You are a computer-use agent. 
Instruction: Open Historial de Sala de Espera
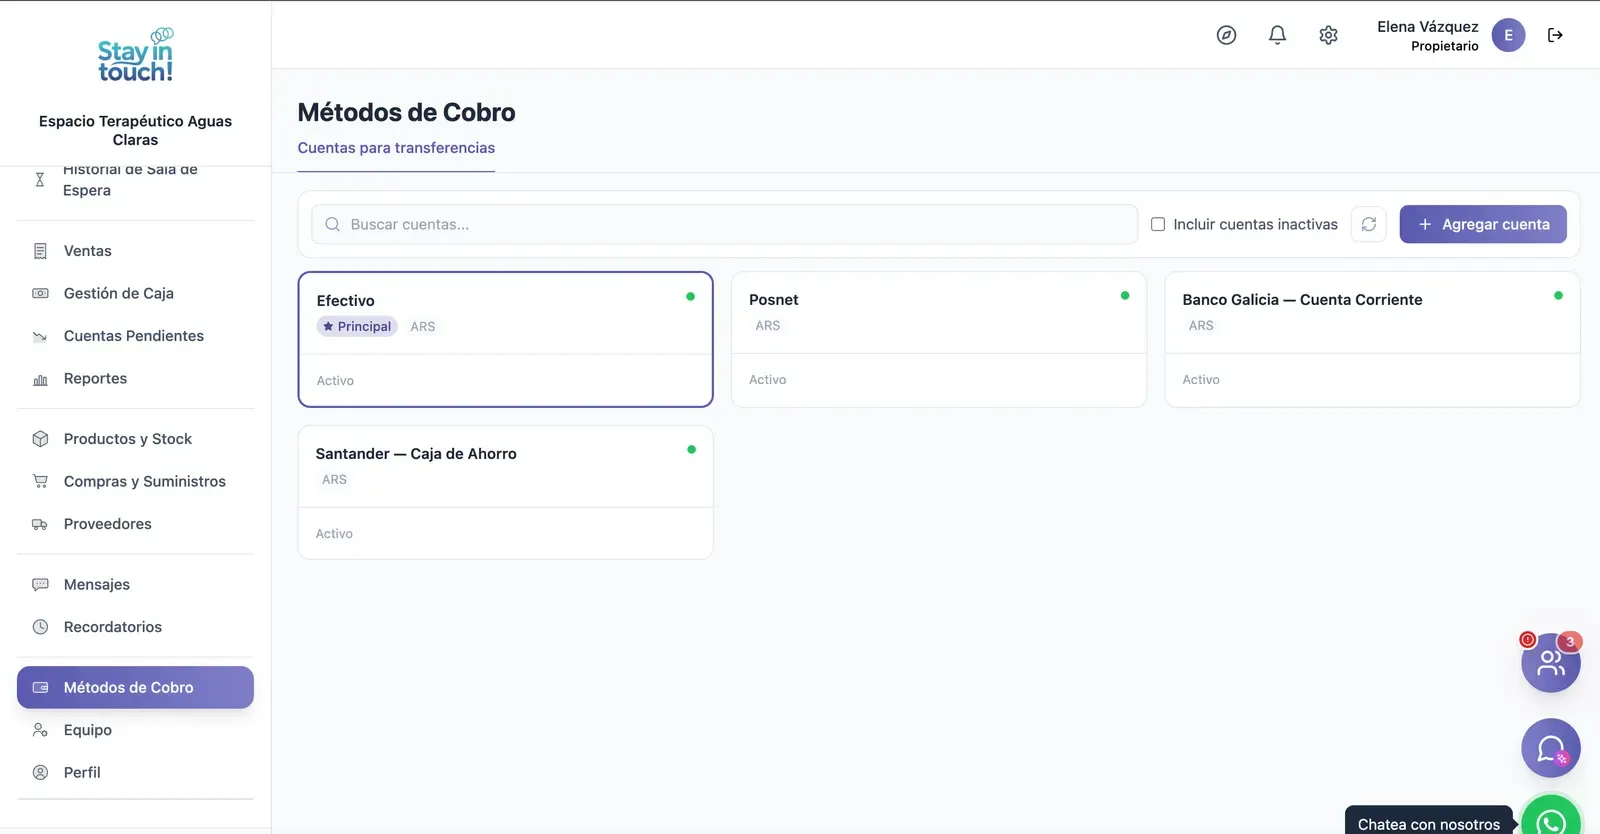pyautogui.click(x=135, y=181)
